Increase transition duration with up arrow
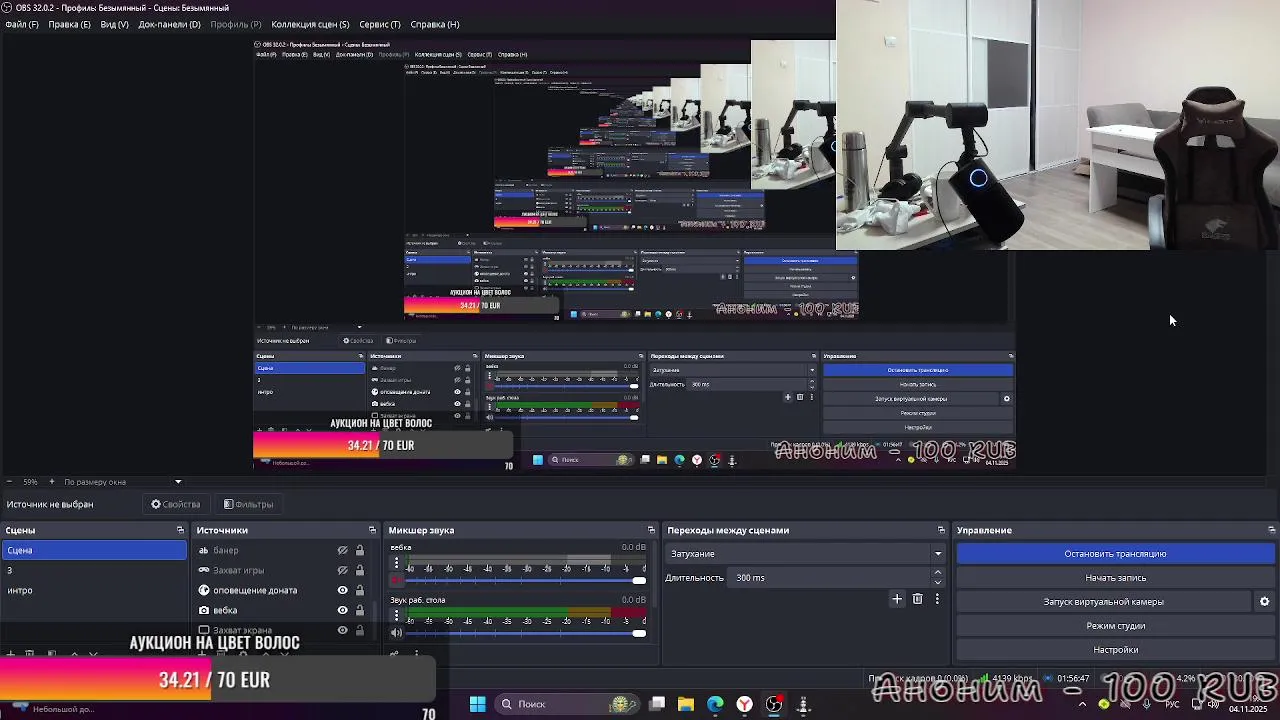The image size is (1280, 720). pyautogui.click(x=937, y=573)
